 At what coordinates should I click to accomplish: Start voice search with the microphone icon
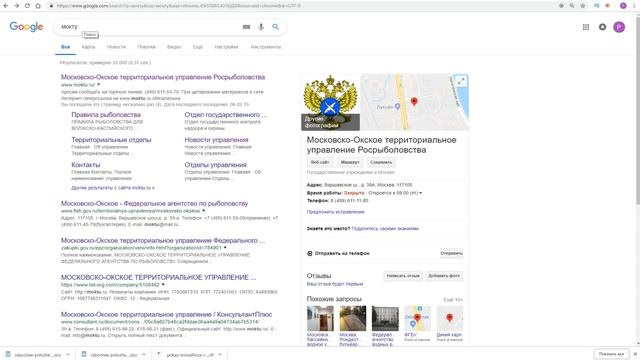pyautogui.click(x=261, y=27)
